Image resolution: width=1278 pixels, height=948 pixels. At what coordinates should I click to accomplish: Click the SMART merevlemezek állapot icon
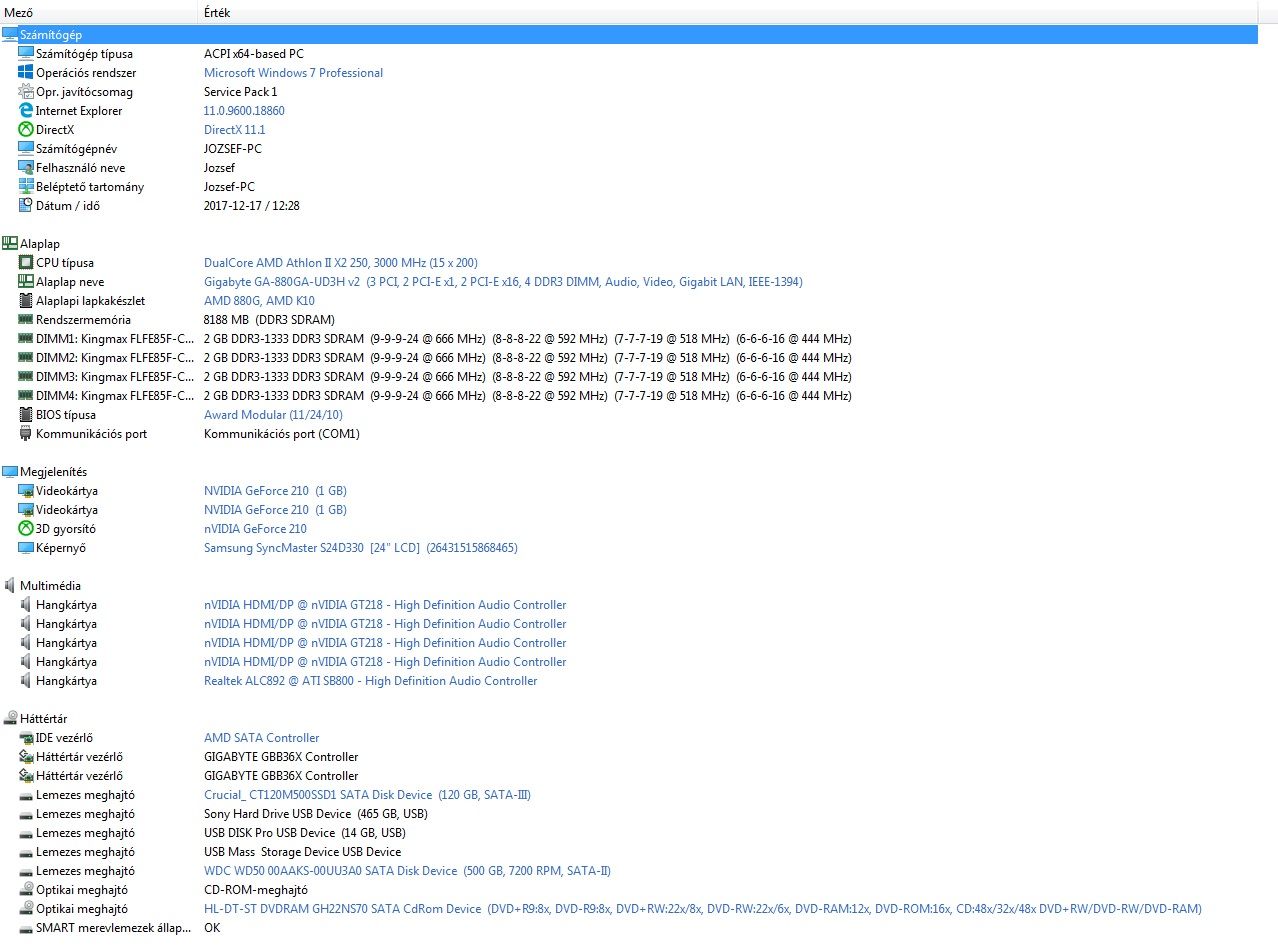click(26, 928)
